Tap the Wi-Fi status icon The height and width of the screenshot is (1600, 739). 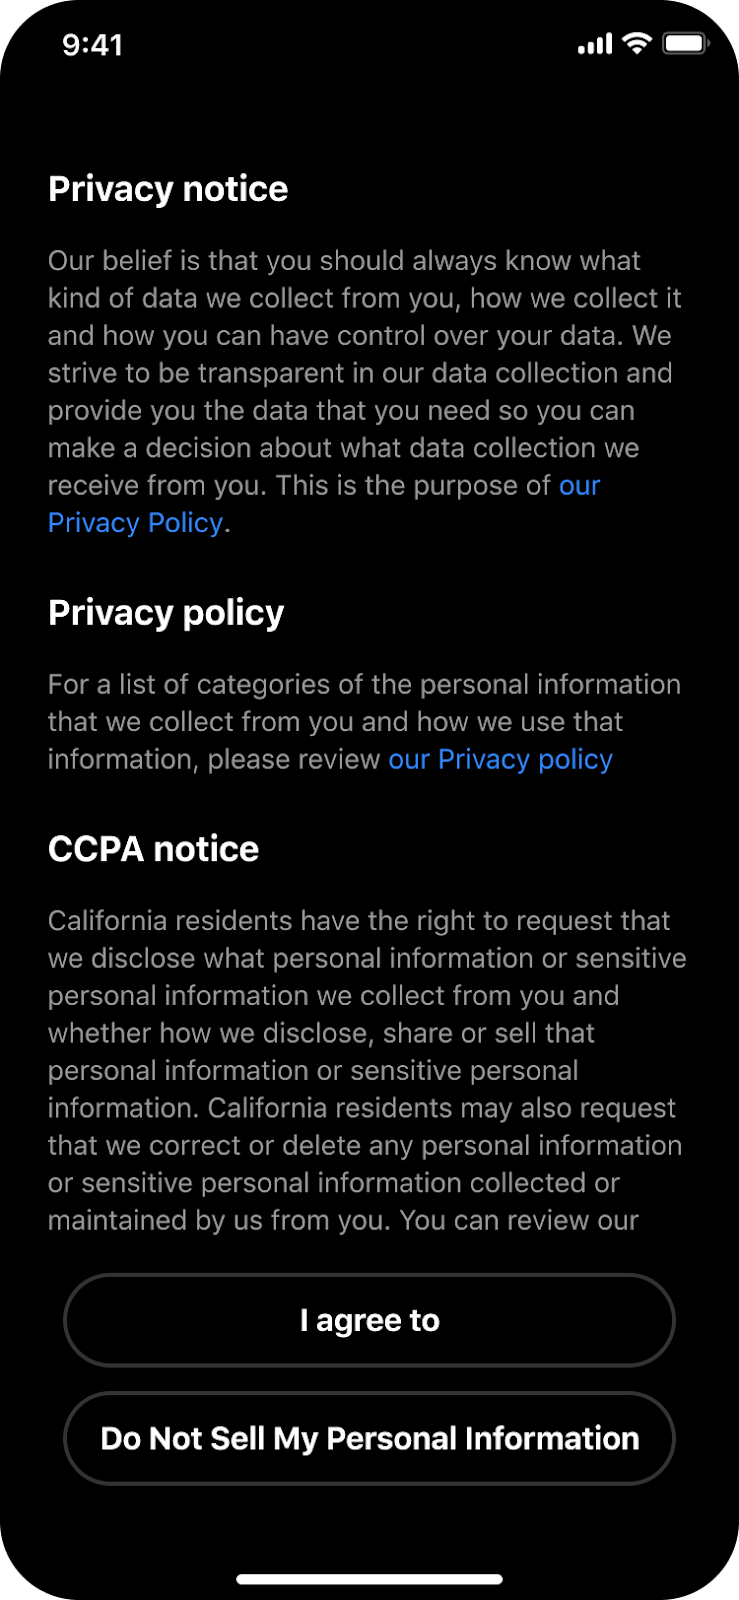tap(637, 43)
